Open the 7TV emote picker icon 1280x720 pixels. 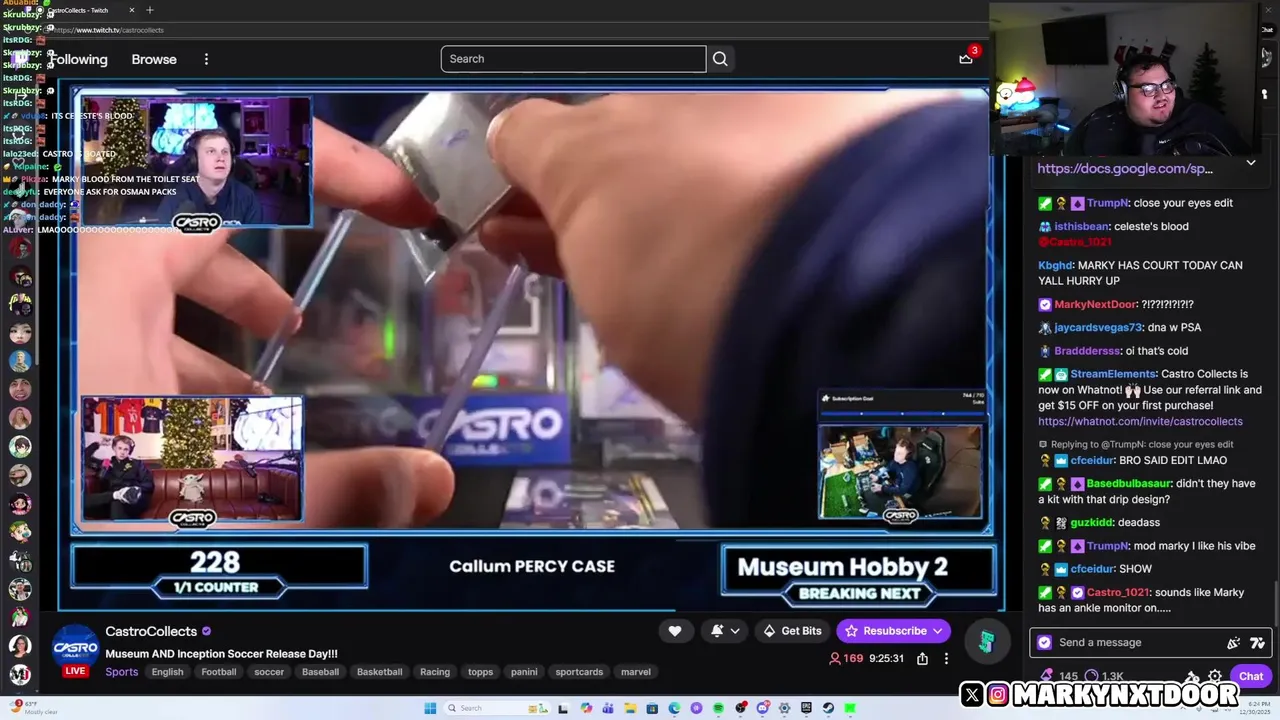1257,643
